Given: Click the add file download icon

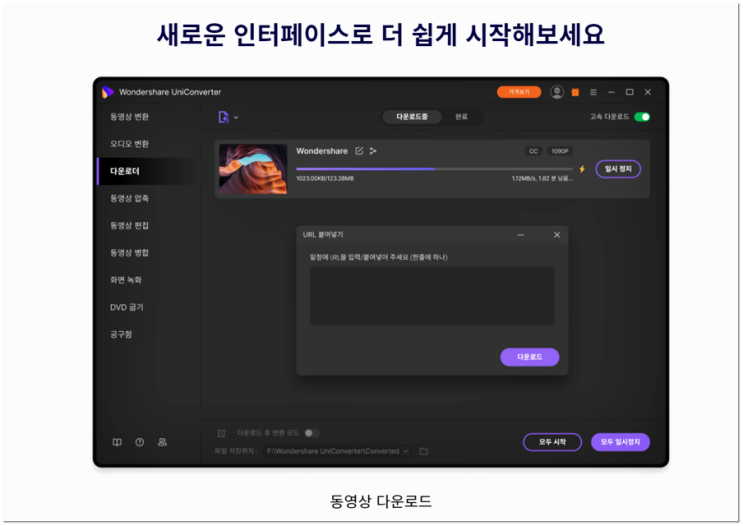Looking at the screenshot, I should (223, 117).
